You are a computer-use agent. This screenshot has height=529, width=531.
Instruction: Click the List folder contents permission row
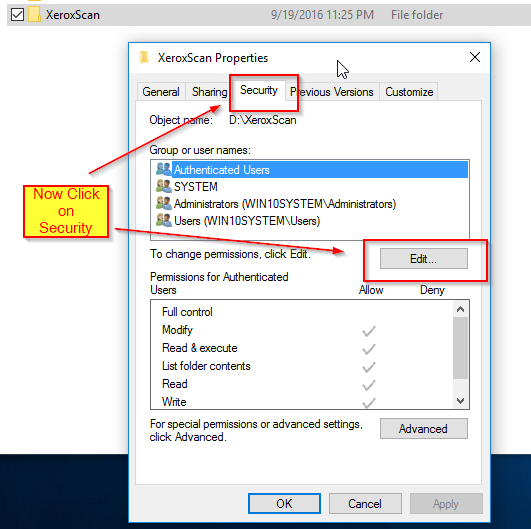point(301,366)
